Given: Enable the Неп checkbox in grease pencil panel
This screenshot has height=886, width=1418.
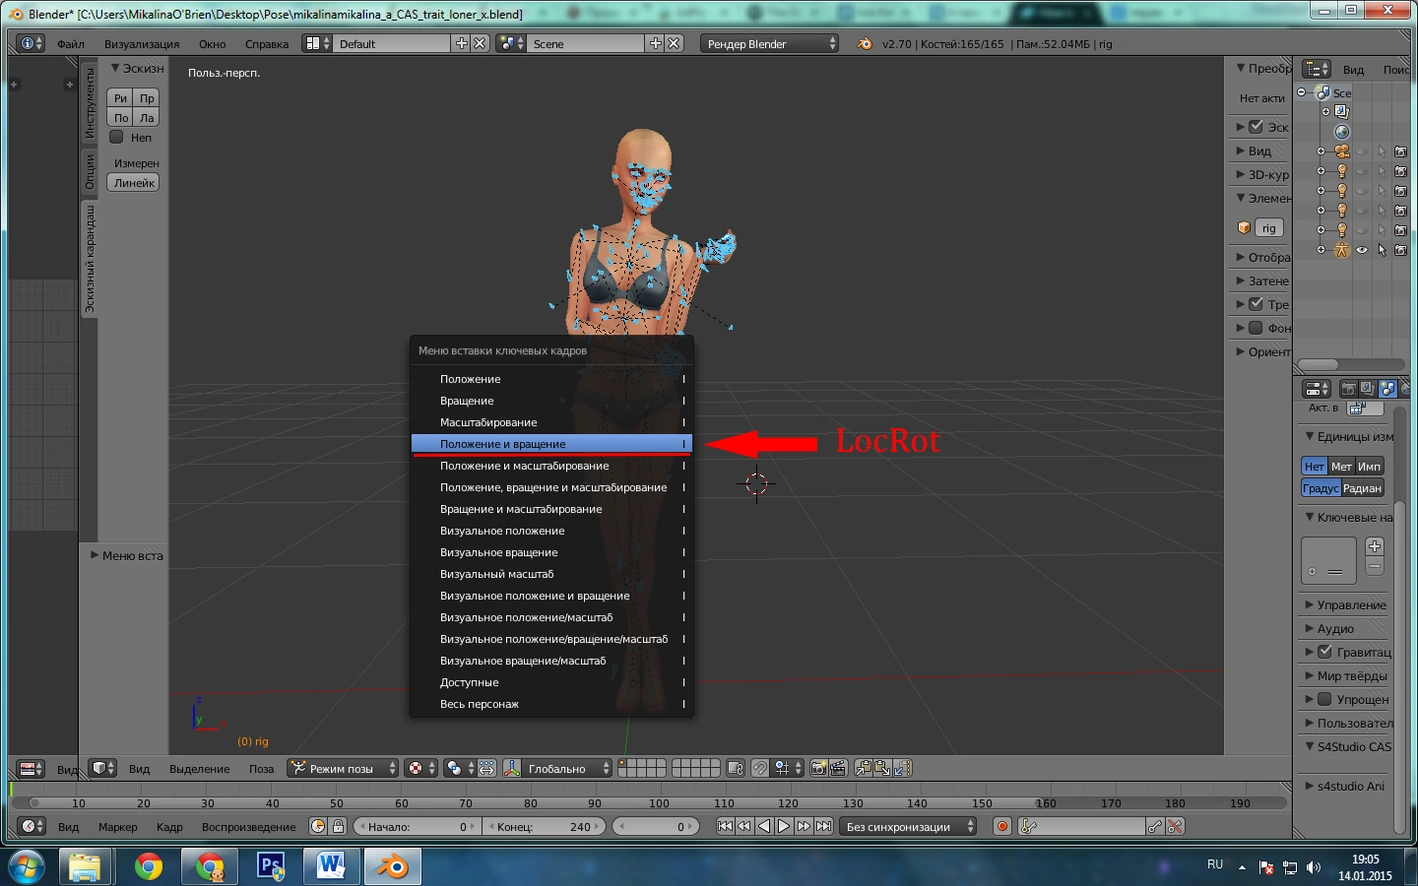Looking at the screenshot, I should tap(117, 137).
